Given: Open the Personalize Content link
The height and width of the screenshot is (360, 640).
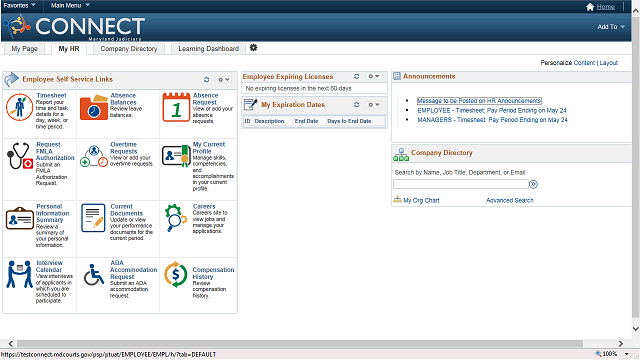Looking at the screenshot, I should tap(584, 62).
